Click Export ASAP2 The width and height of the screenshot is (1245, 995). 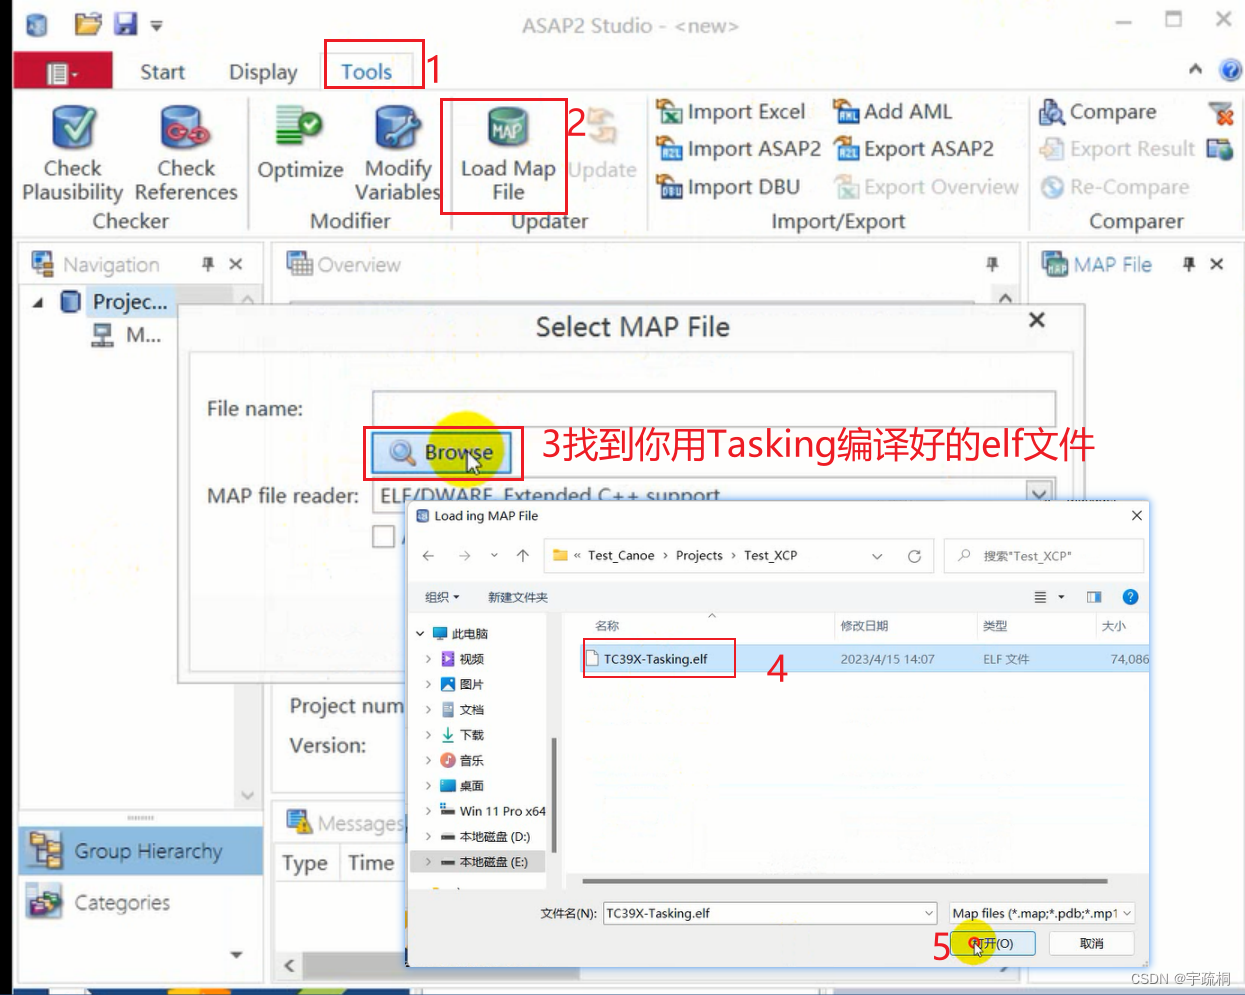pos(913,149)
